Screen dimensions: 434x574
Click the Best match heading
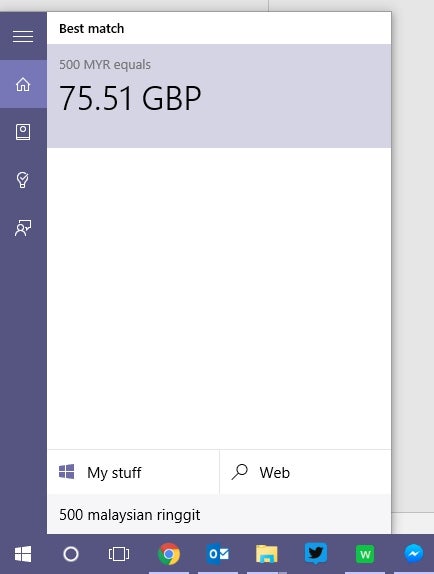(91, 29)
